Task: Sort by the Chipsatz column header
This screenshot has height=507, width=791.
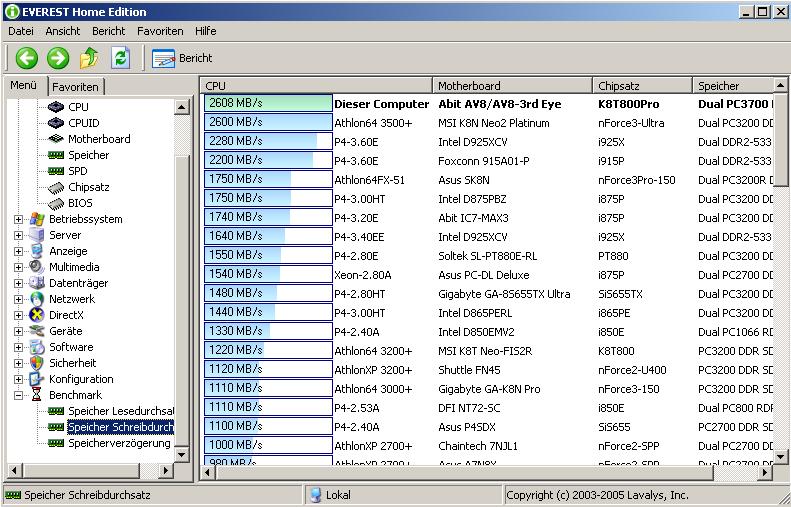Action: [x=642, y=86]
